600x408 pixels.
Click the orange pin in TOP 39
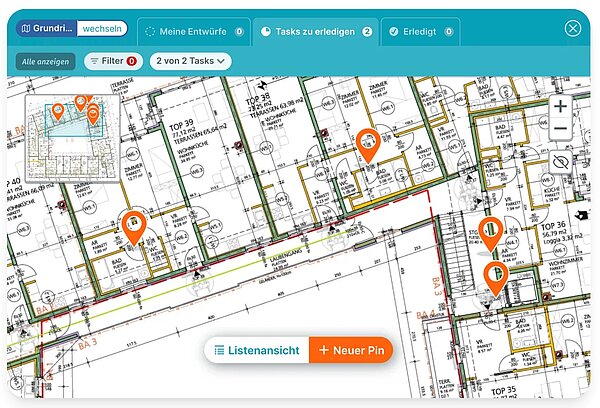(x=133, y=226)
